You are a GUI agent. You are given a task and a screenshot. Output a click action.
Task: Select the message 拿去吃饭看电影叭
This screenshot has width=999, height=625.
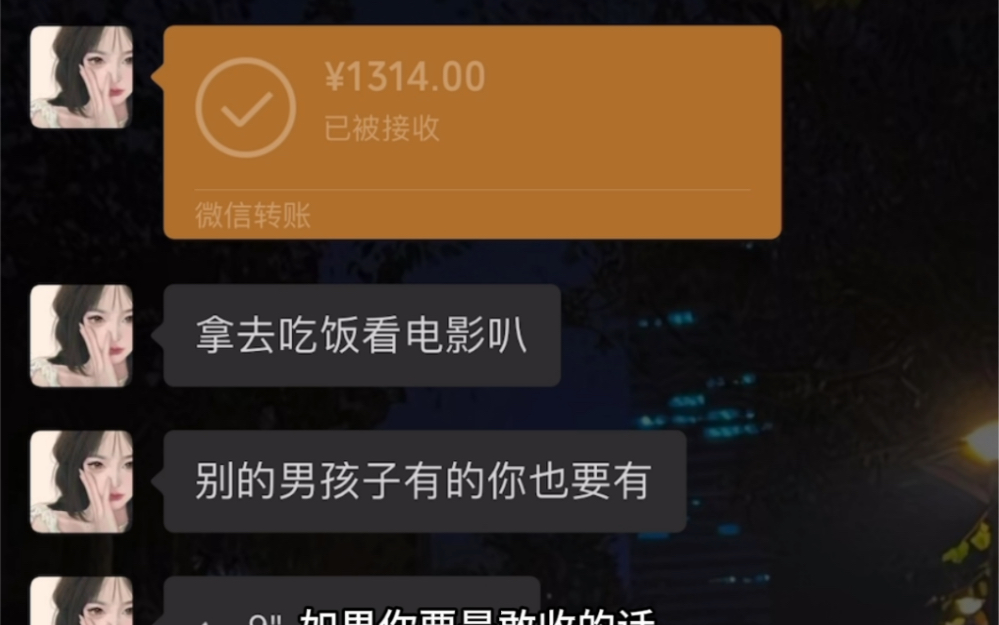[362, 335]
